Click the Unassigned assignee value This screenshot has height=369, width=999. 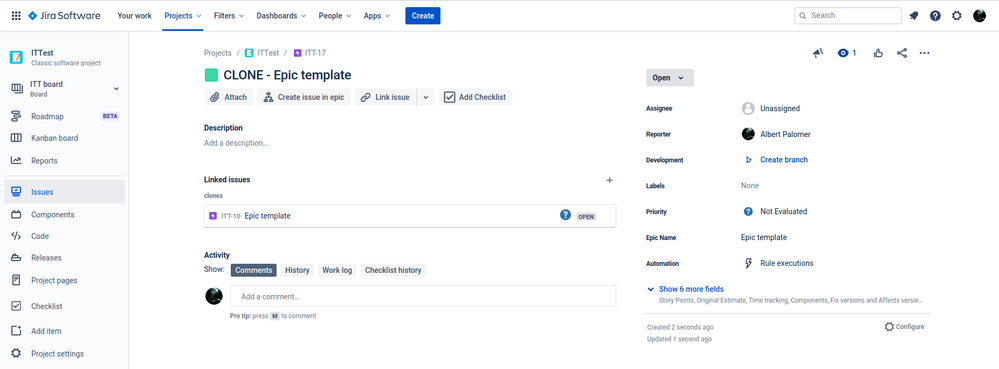point(780,109)
